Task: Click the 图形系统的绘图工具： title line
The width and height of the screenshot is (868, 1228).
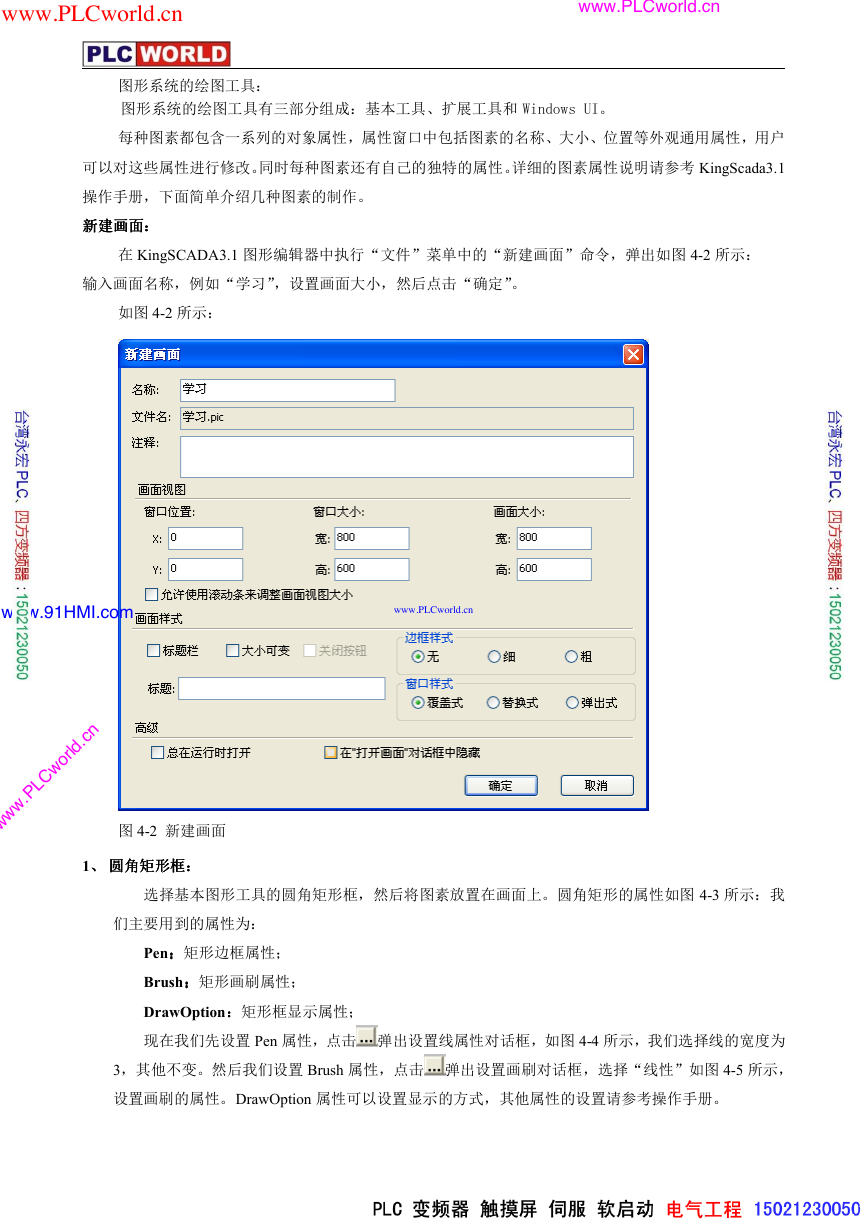Action: click(x=190, y=87)
